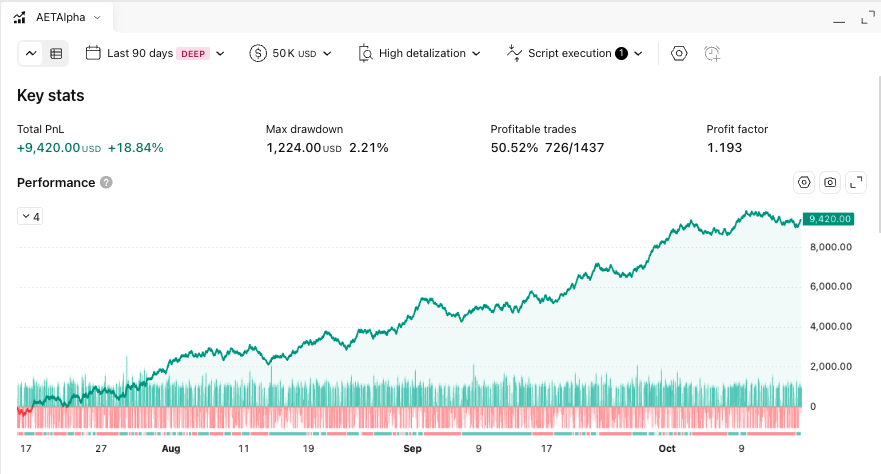The height and width of the screenshot is (474, 881).
Task: Click the 4,000.00 axis label
Action: pos(830,326)
